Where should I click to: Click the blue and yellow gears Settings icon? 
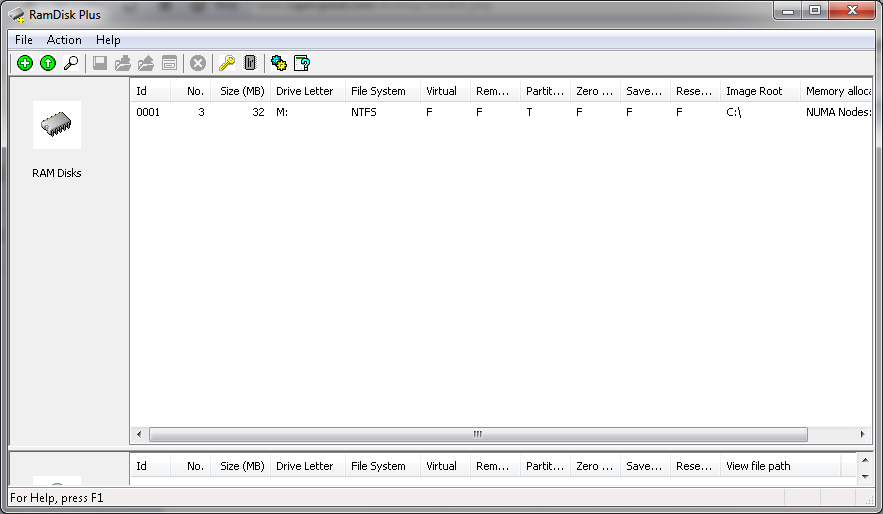click(279, 63)
